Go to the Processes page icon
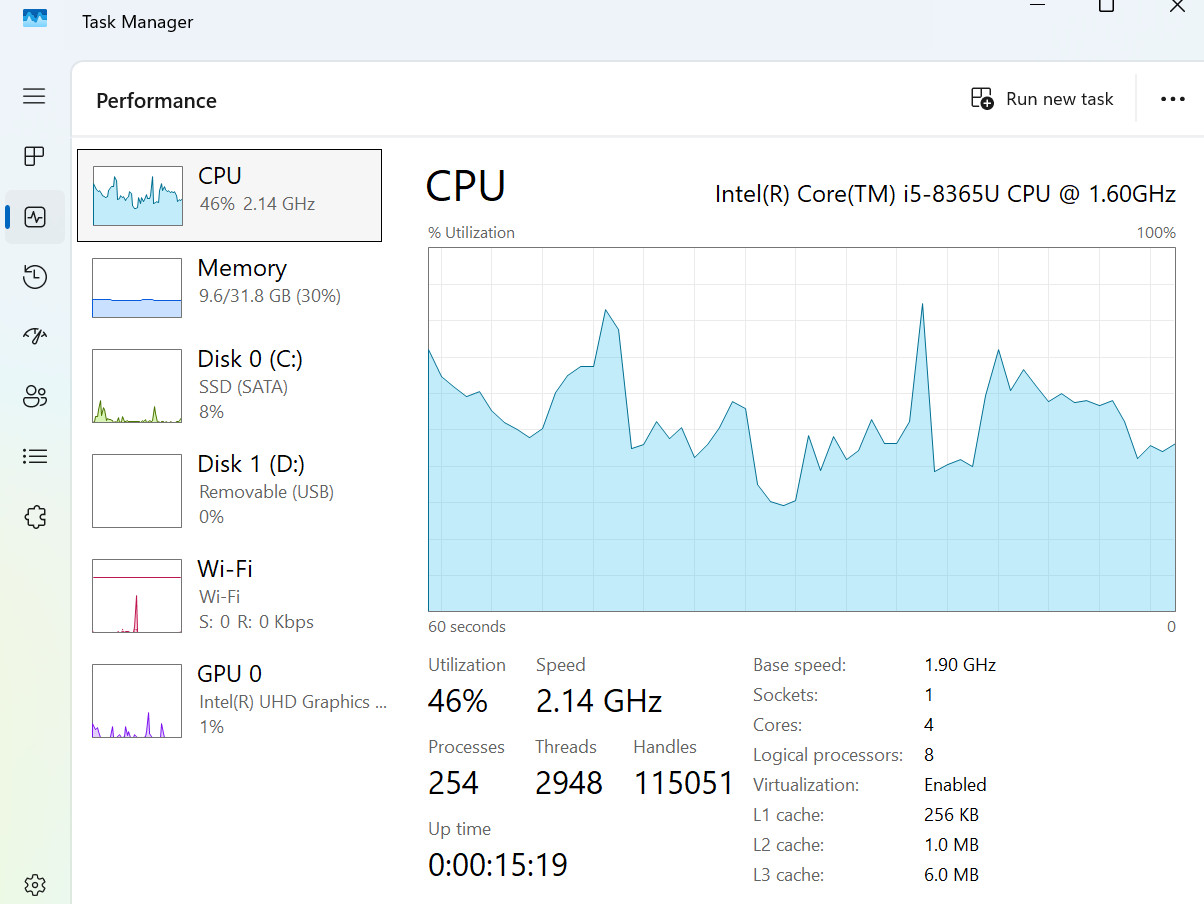The image size is (1204, 904). tap(35, 156)
